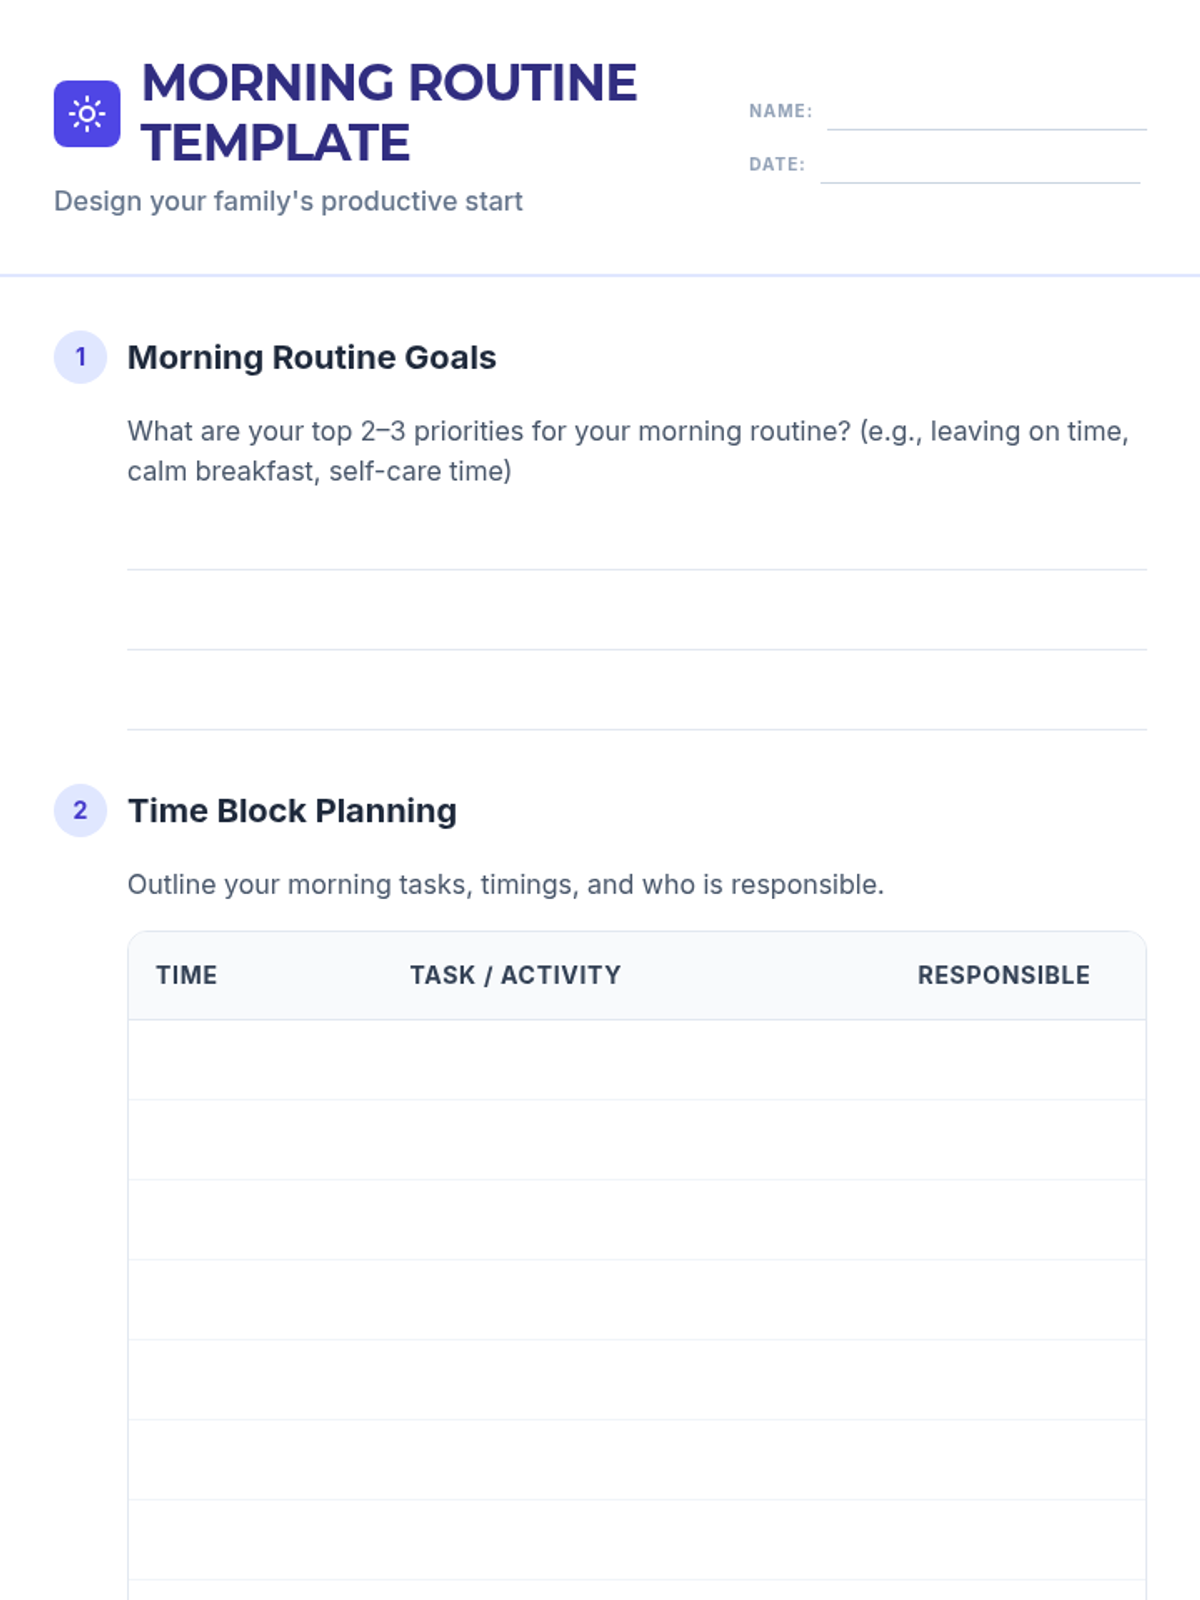Click the number 1 section badge

point(80,357)
